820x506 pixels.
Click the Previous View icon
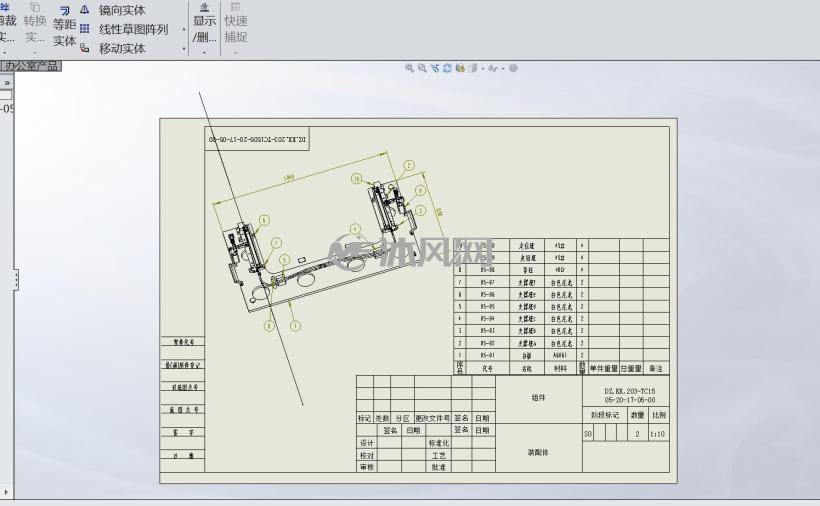pyautogui.click(x=435, y=68)
